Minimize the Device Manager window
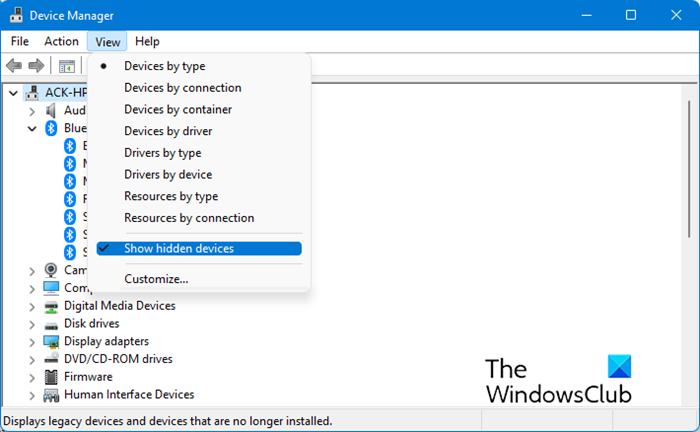 pos(587,15)
